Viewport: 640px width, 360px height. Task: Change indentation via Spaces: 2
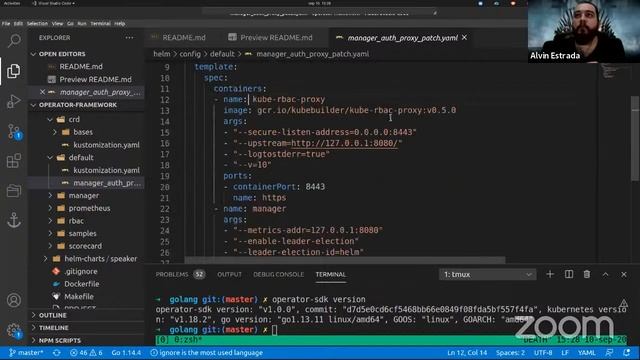[x=510, y=353]
